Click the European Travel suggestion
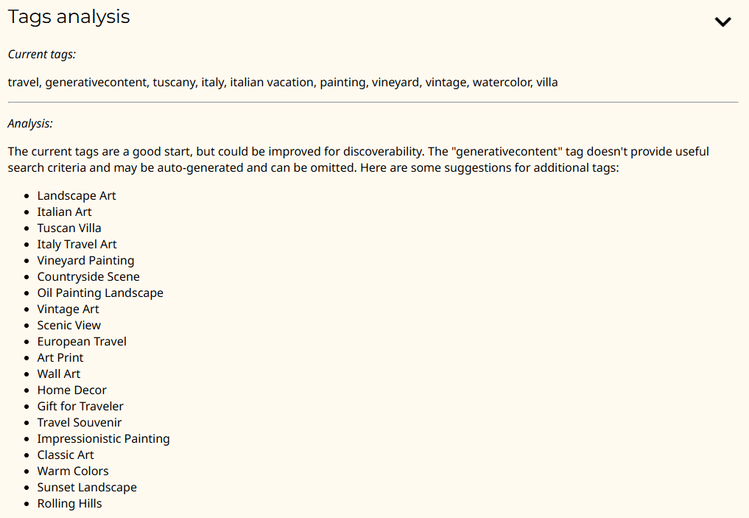The image size is (749, 518). 82,342
